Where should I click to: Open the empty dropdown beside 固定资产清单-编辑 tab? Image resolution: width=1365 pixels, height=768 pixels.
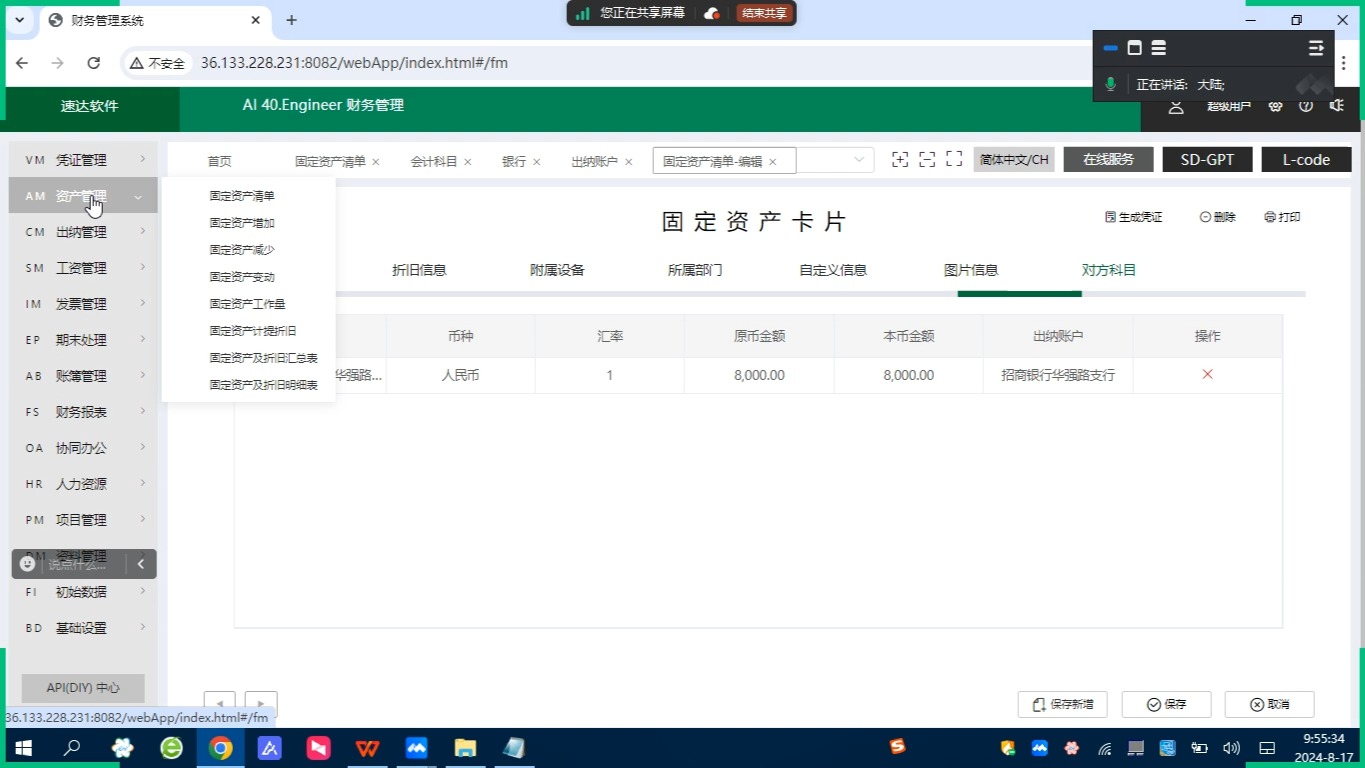point(858,160)
